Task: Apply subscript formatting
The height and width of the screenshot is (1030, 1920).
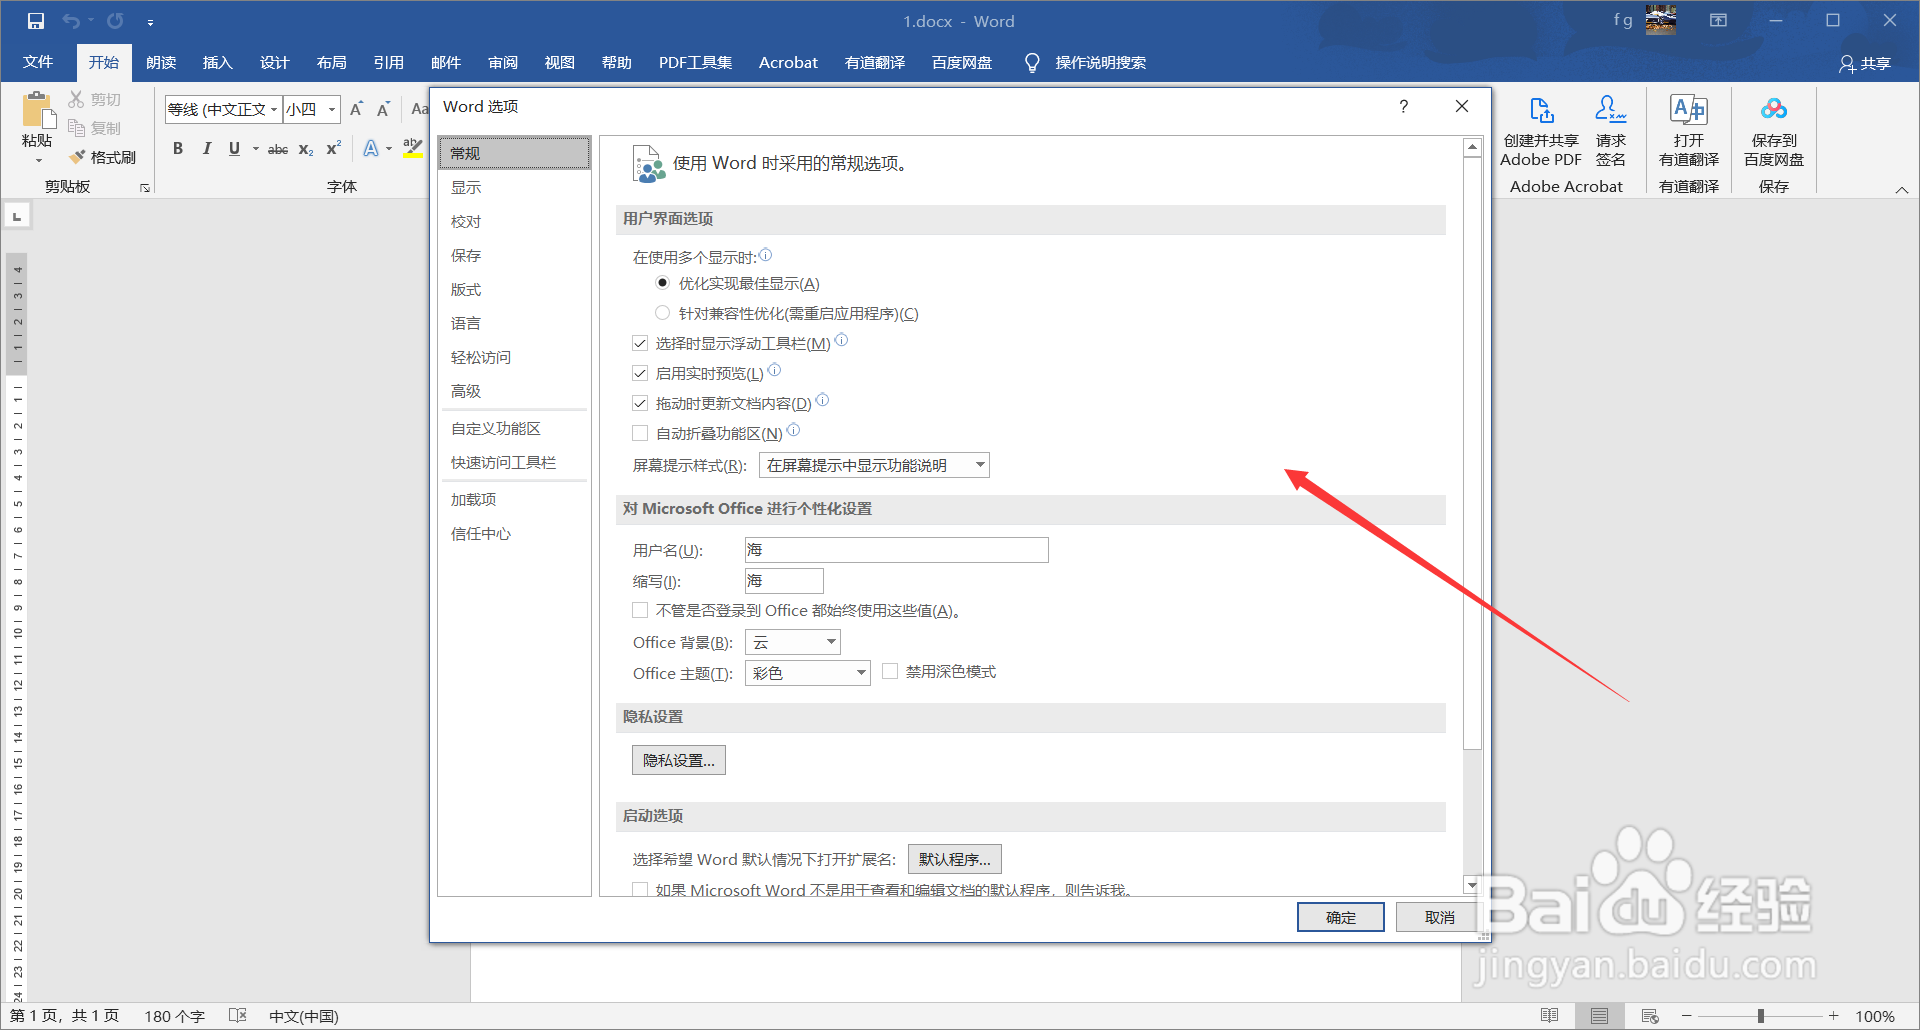Action: click(x=305, y=148)
